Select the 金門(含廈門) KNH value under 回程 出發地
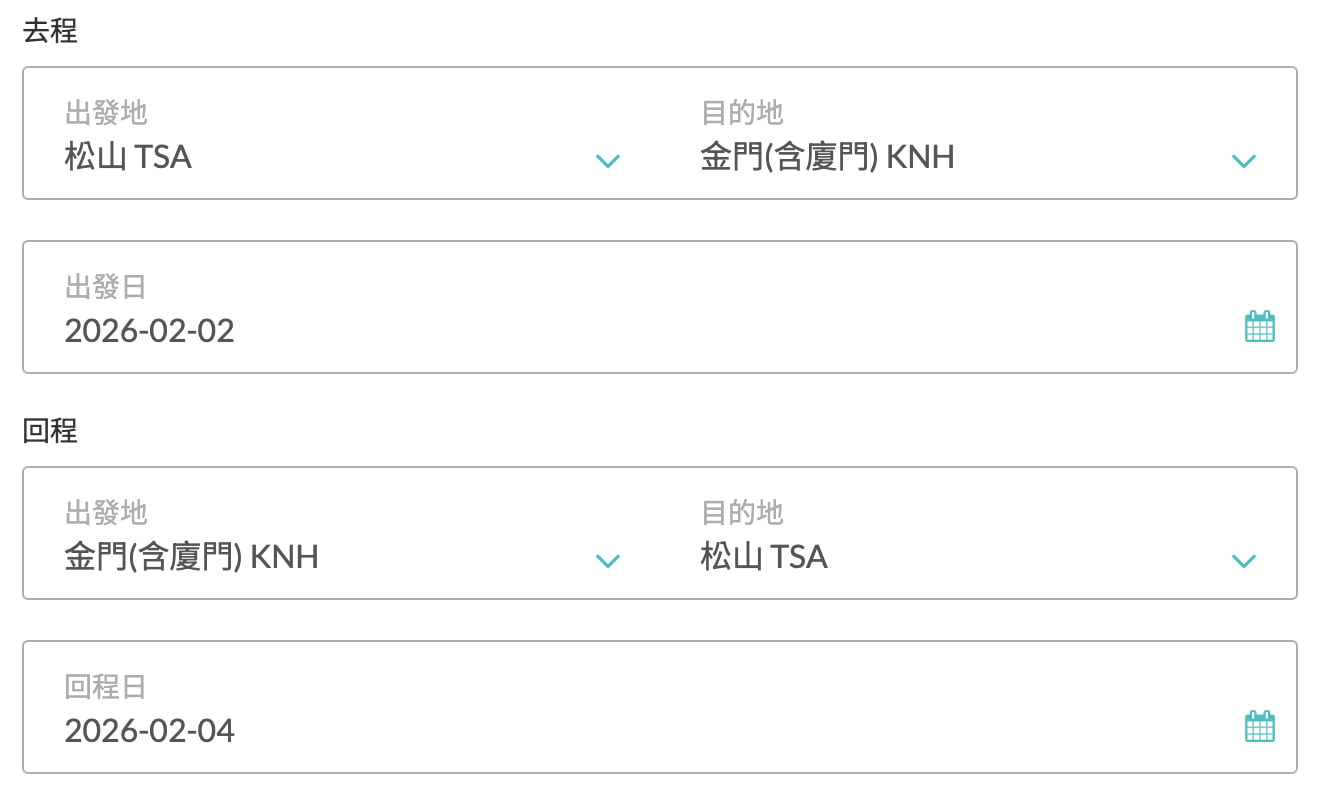The height and width of the screenshot is (792, 1320). click(191, 557)
